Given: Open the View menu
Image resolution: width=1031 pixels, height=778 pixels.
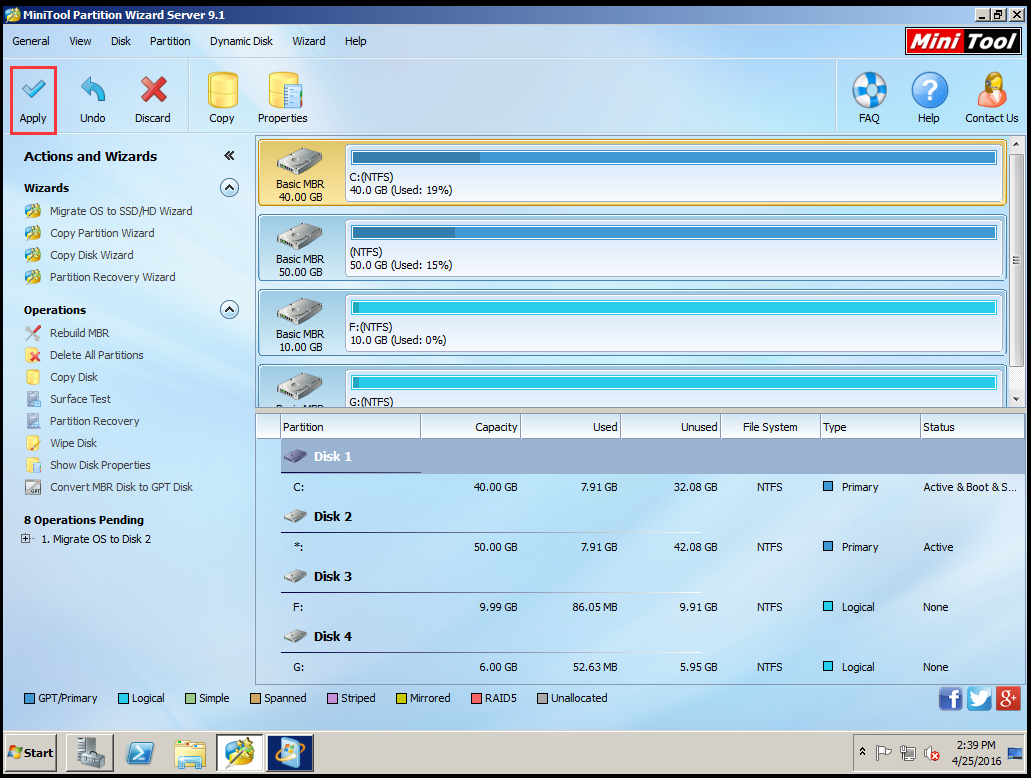Looking at the screenshot, I should coord(80,41).
